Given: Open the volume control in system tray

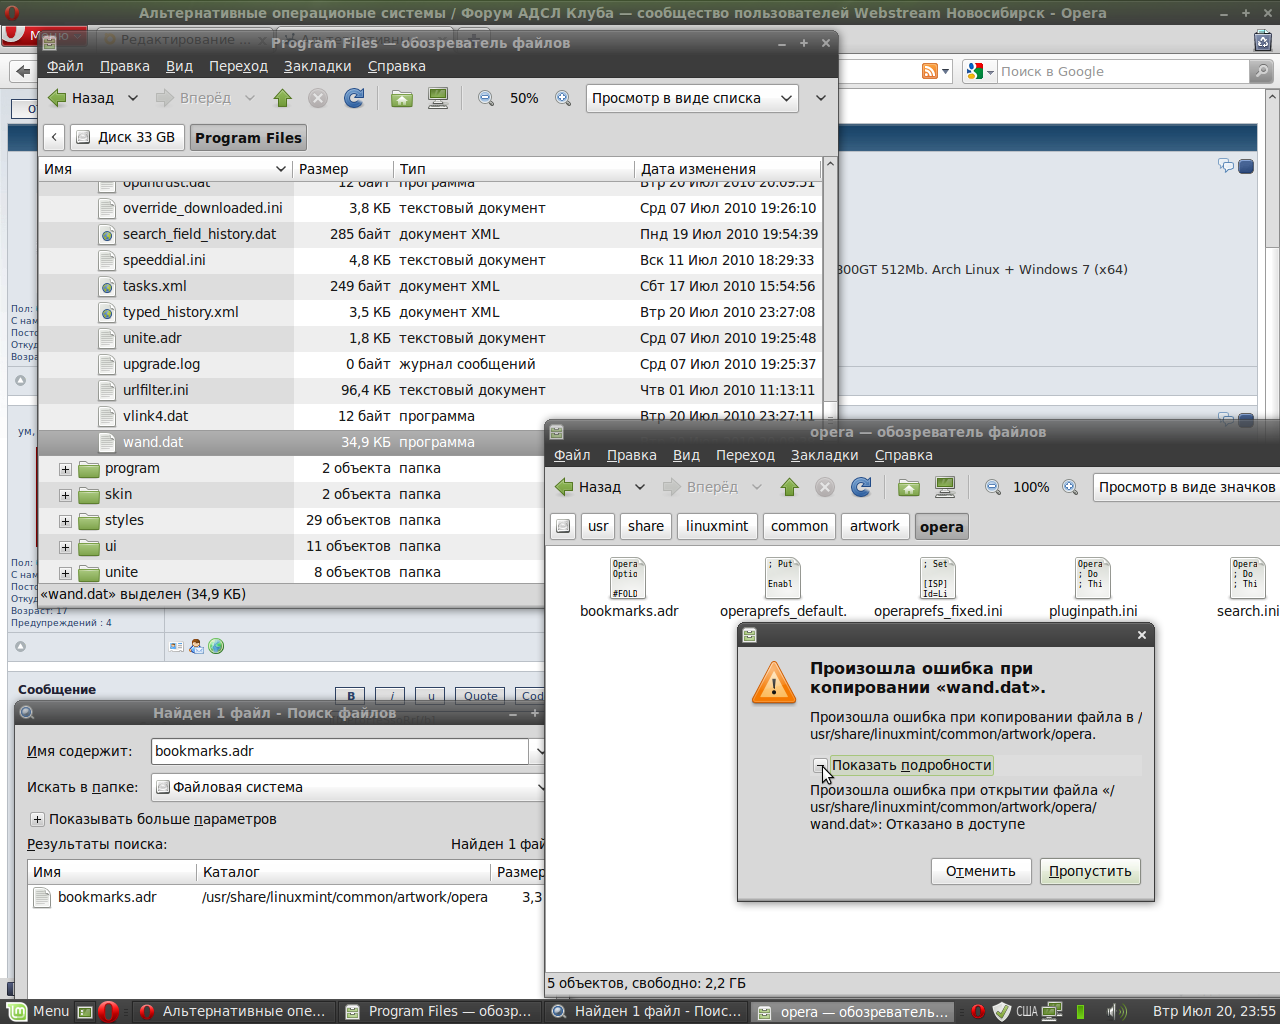Looking at the screenshot, I should pos(1116,1011).
